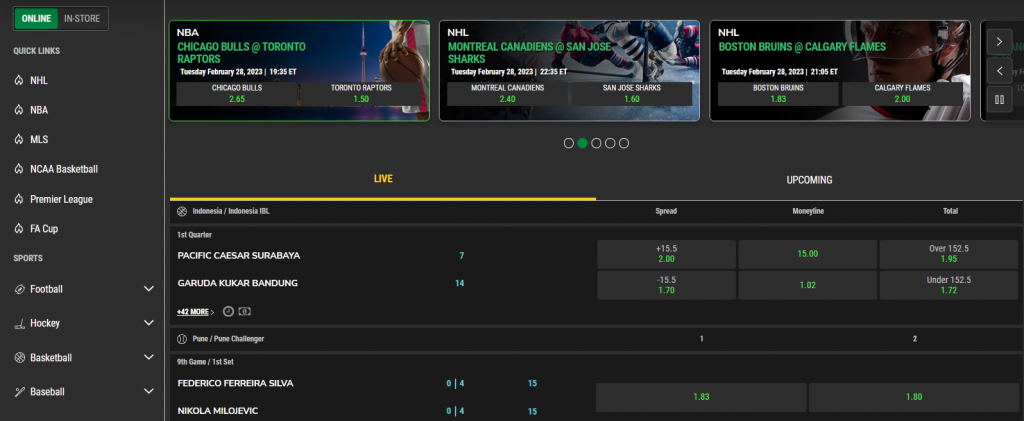Open FA Cup quick link

click(44, 229)
